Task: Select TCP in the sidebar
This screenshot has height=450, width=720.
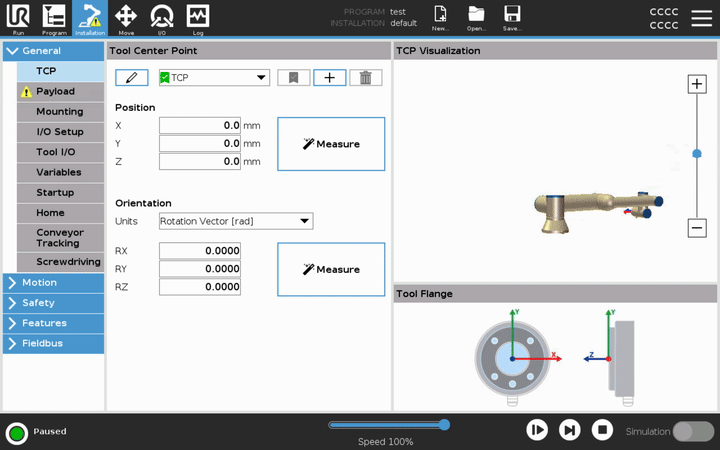Action: pyautogui.click(x=60, y=71)
